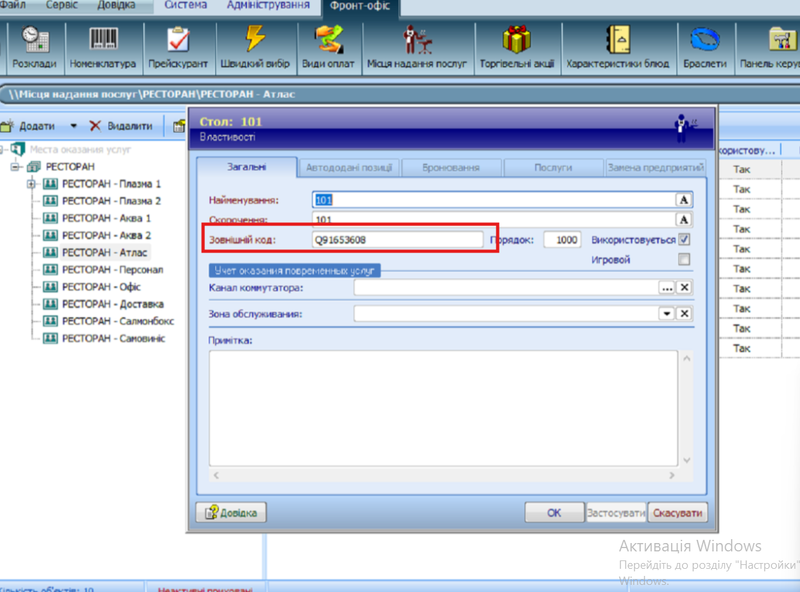This screenshot has height=592, width=800.
Task: Click the Зовнішній код input field
Action: [397, 239]
